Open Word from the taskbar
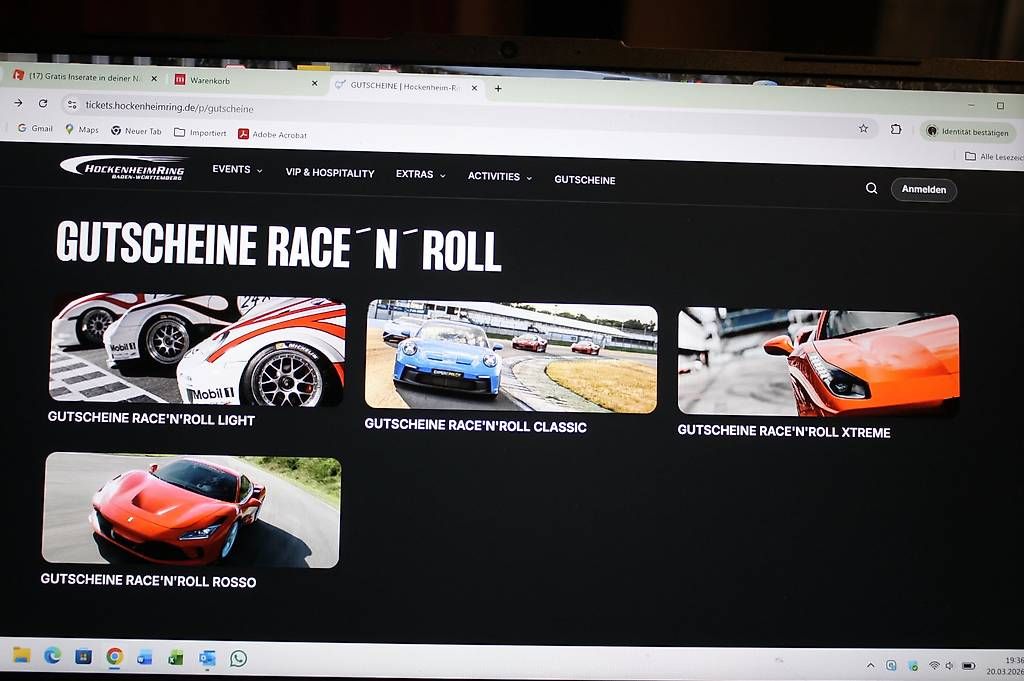 point(145,657)
